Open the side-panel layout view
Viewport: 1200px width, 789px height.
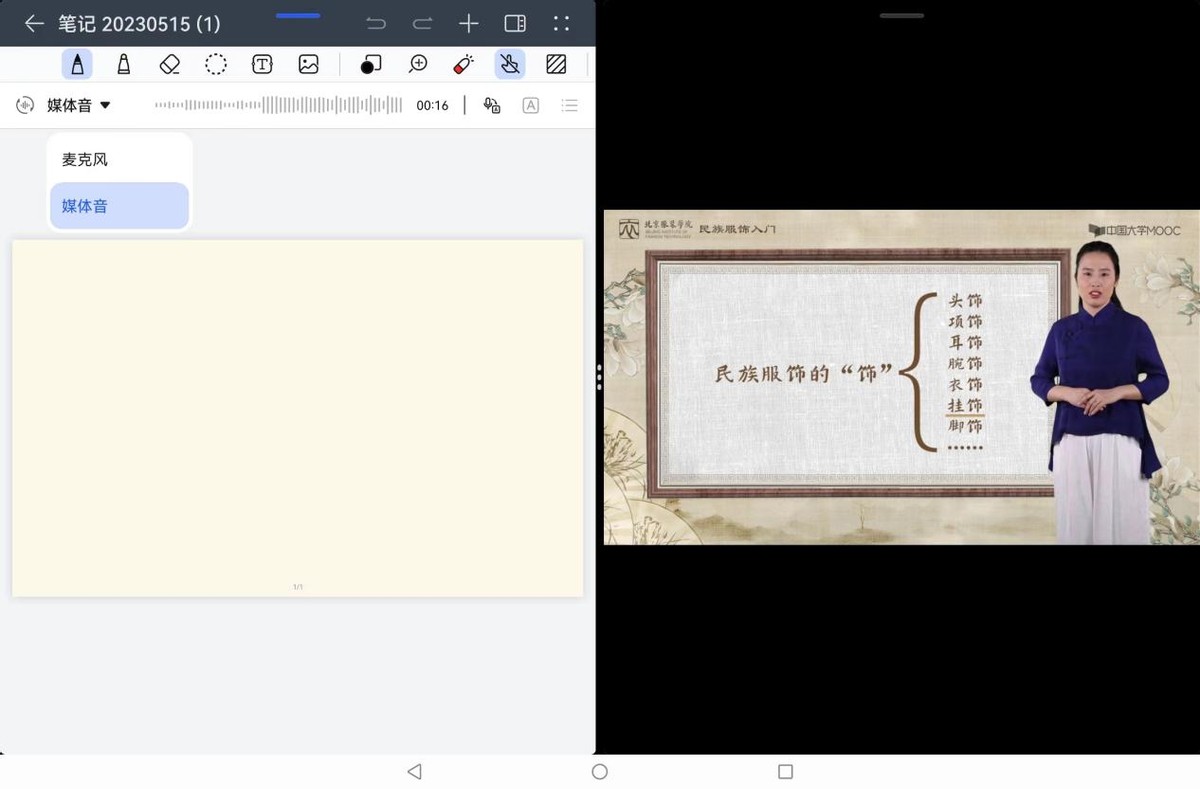click(x=515, y=23)
